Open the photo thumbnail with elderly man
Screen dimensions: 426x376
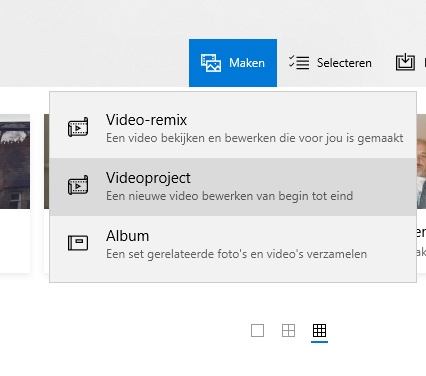point(421,161)
